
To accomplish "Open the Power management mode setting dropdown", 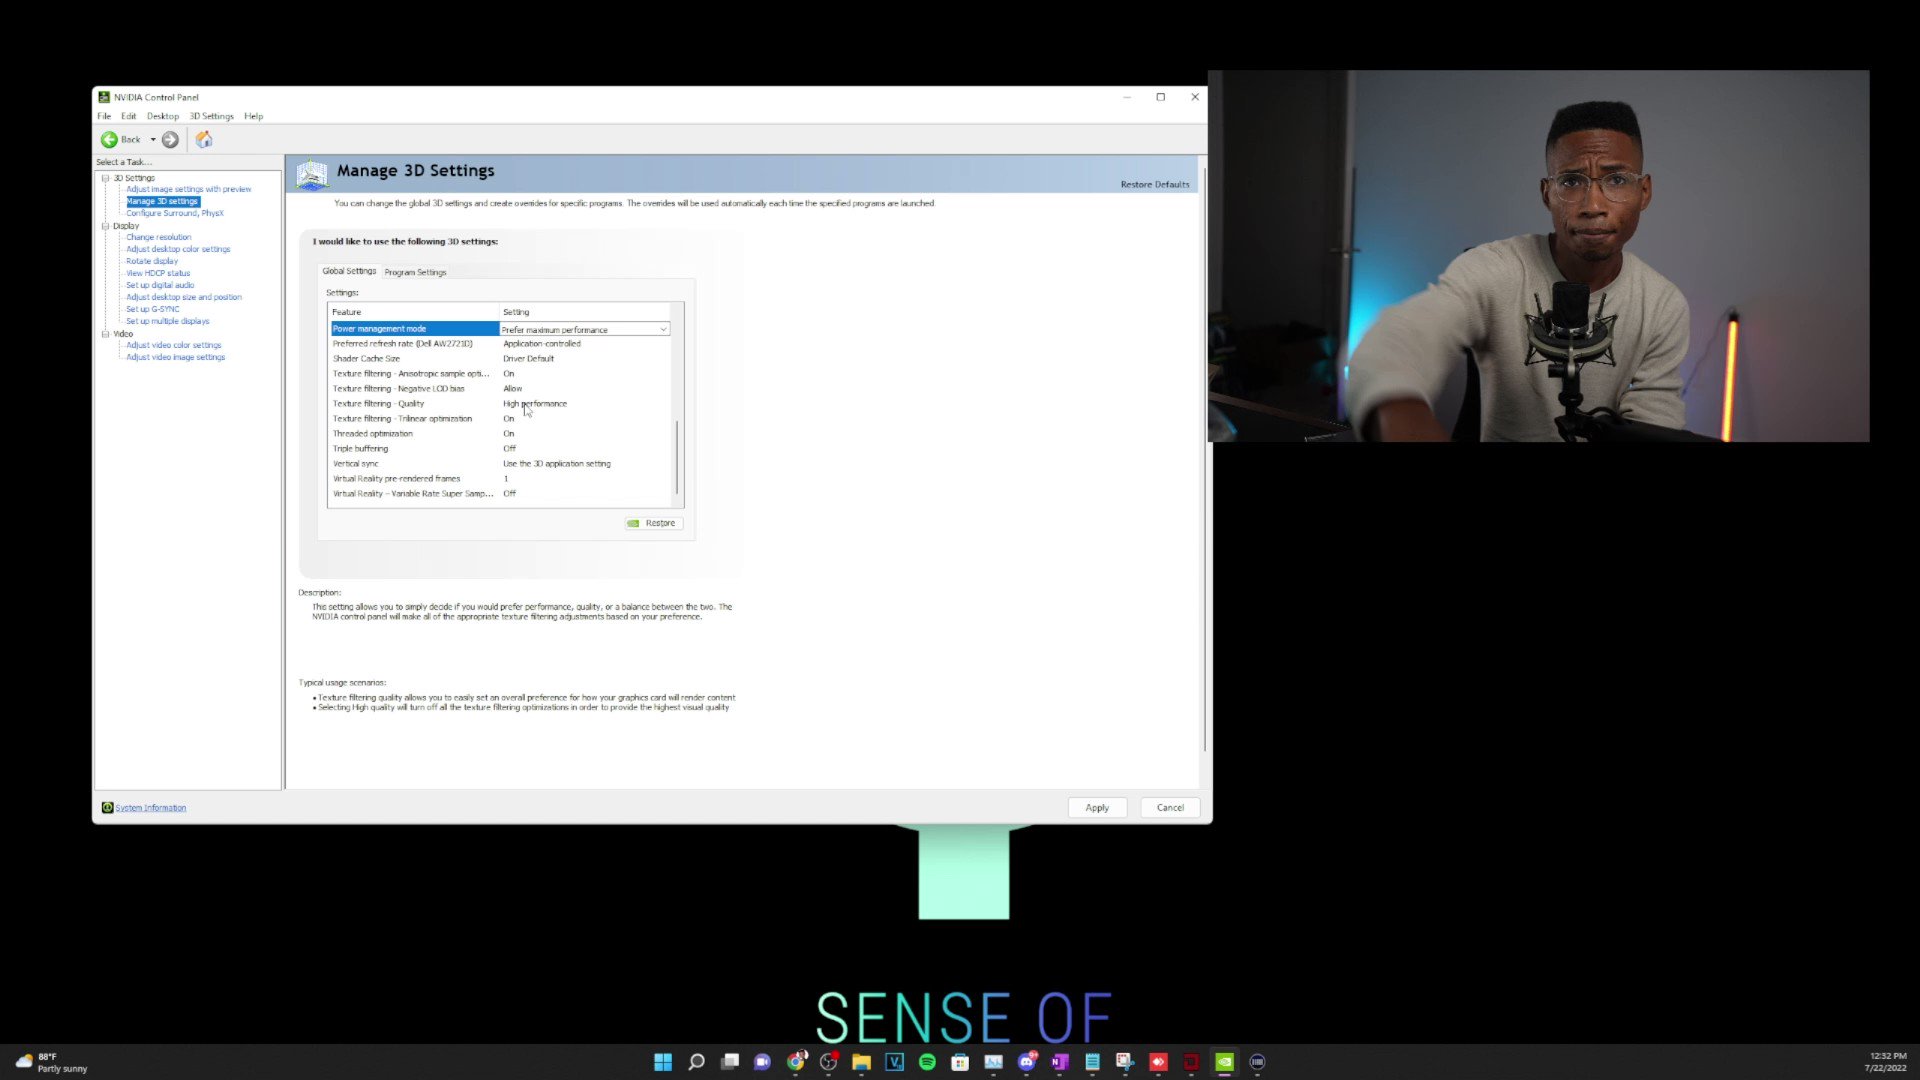I will tap(663, 329).
